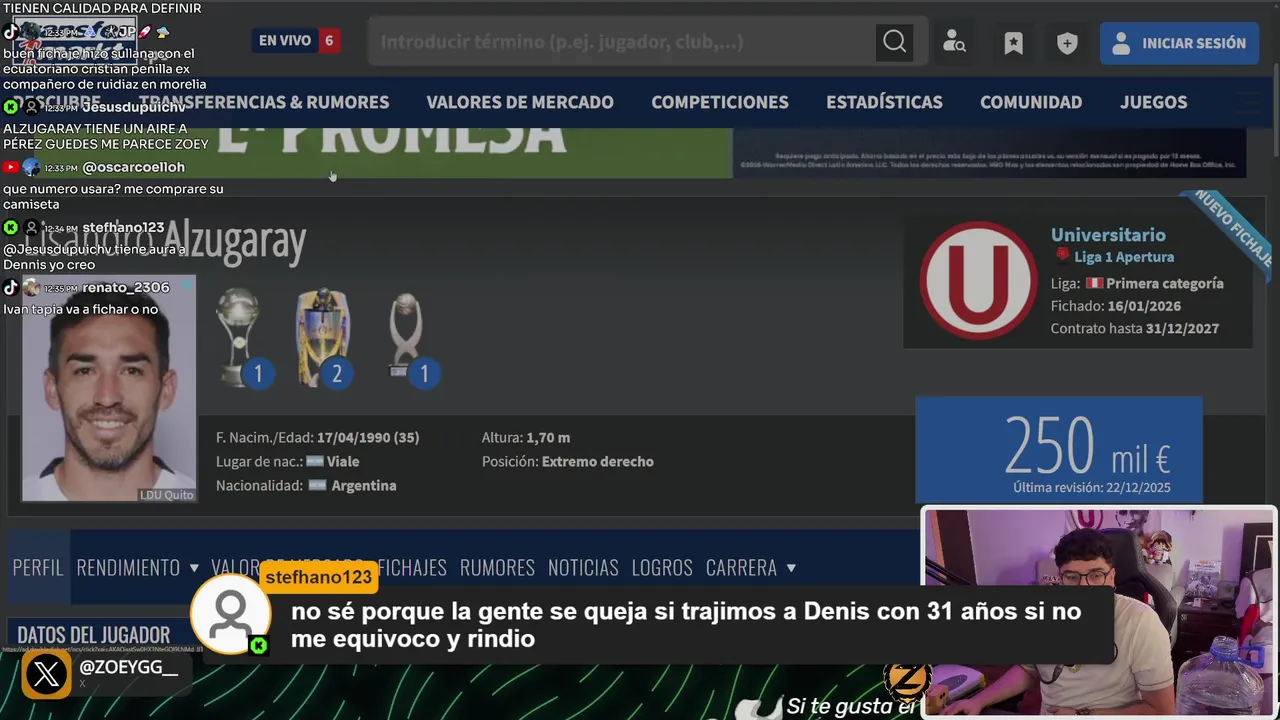The height and width of the screenshot is (720, 1280).
Task: Open COMUNIDAD menu
Action: [x=1031, y=102]
